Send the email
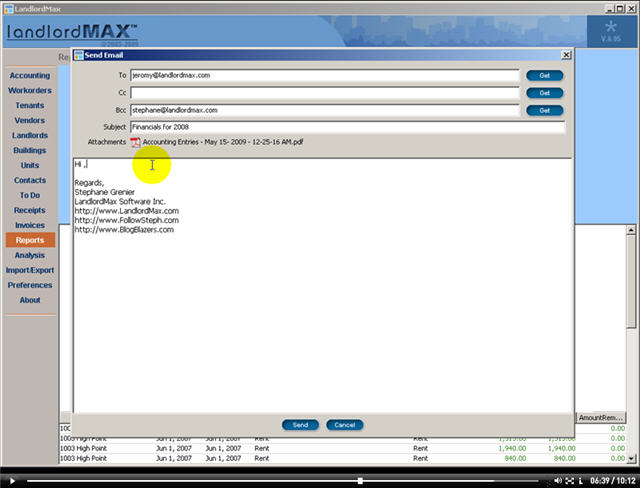 coord(300,425)
